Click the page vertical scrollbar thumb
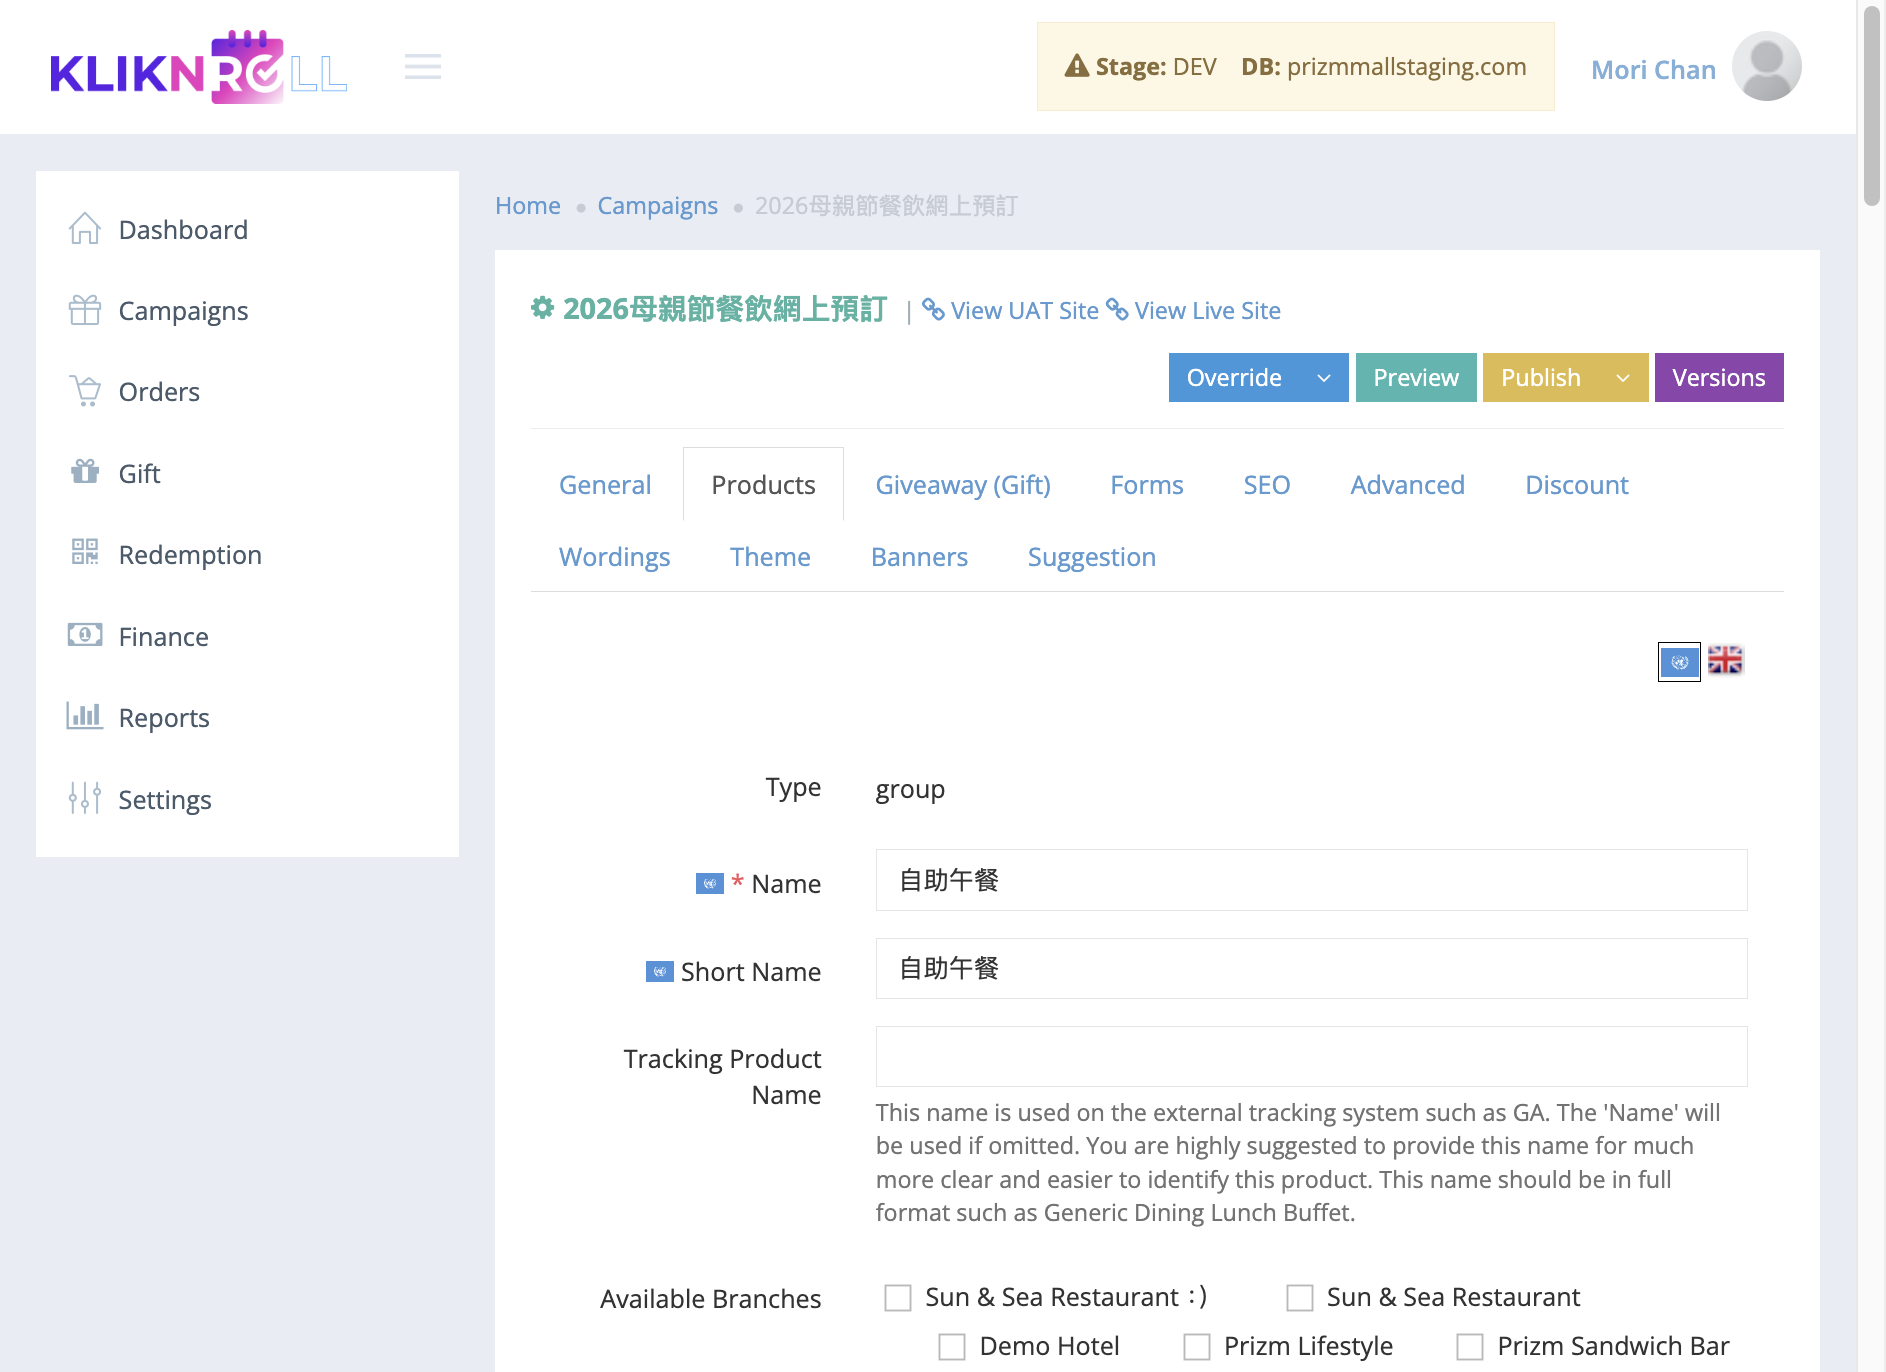This screenshot has width=1886, height=1372. point(1872,105)
